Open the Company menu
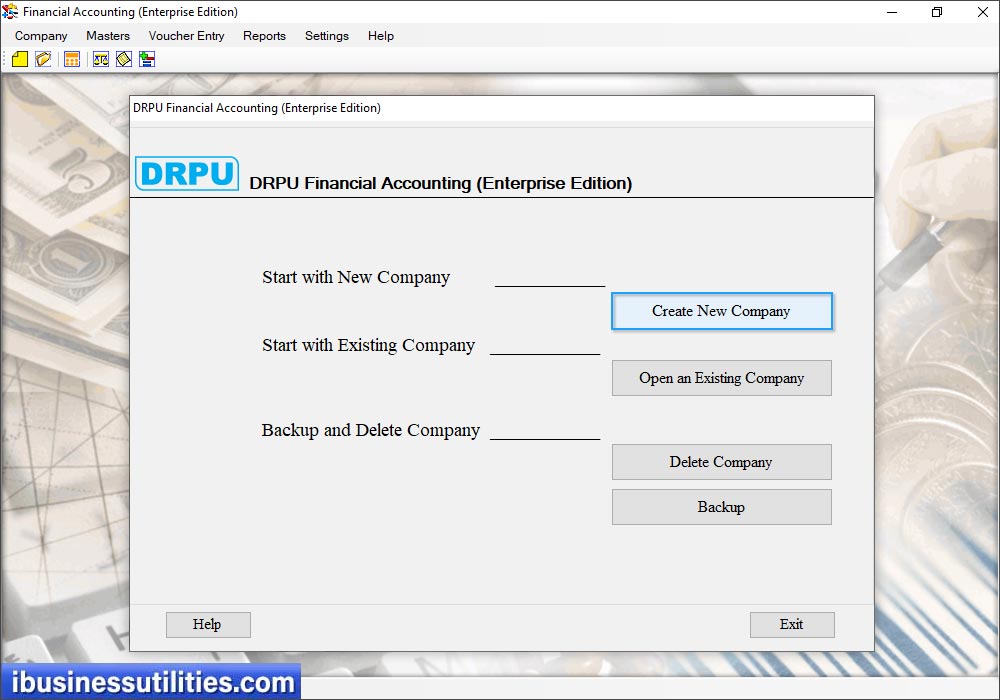 41,36
